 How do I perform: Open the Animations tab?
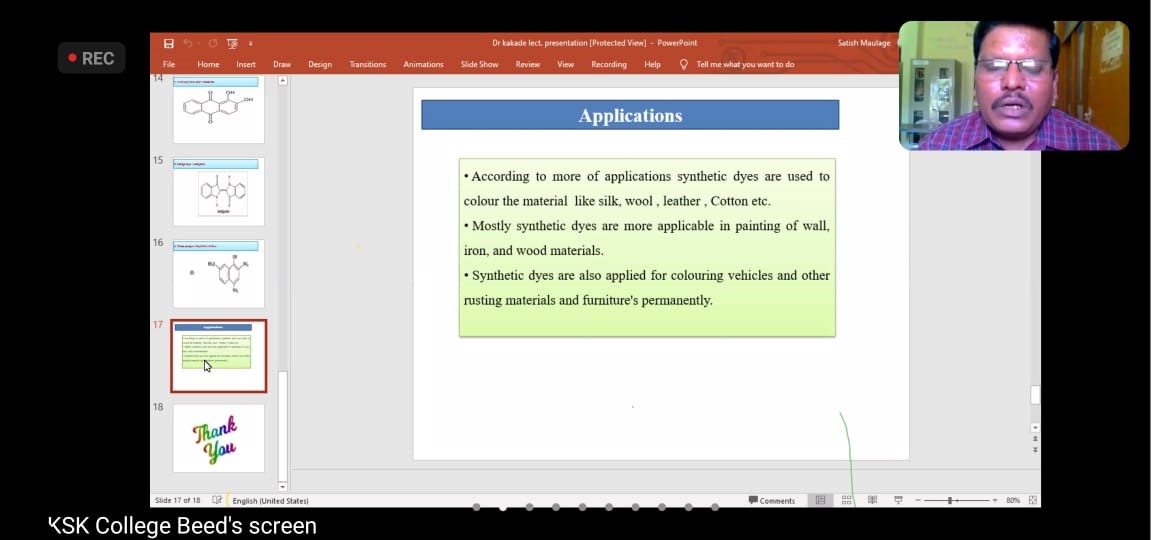pyautogui.click(x=423, y=64)
